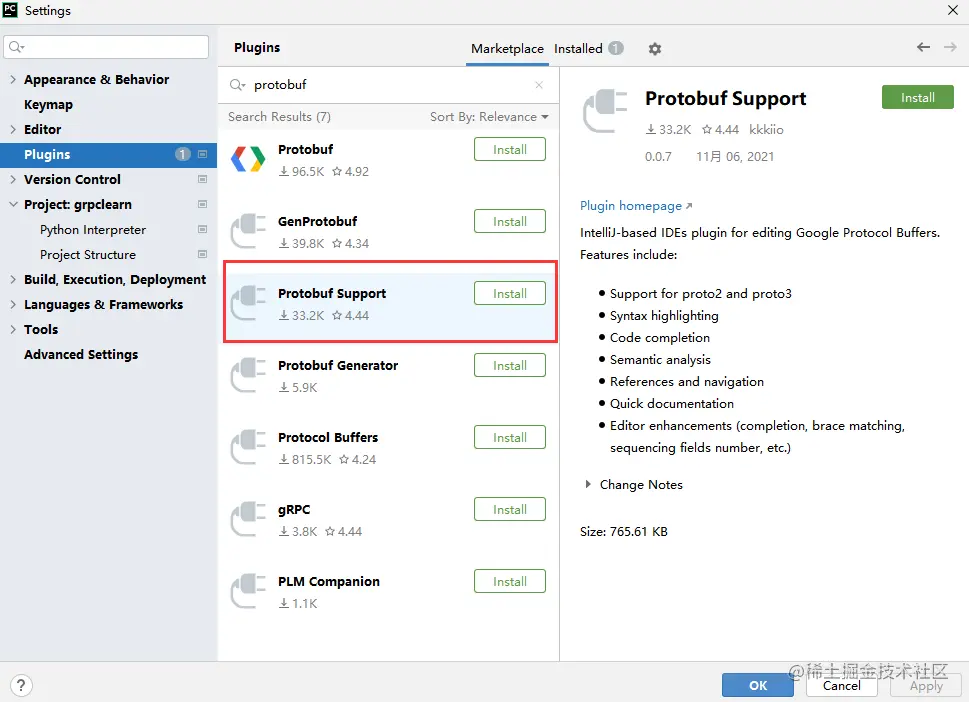The width and height of the screenshot is (969, 702).
Task: Click the Protocol Buffers plugin plug icon
Action: [248, 447]
